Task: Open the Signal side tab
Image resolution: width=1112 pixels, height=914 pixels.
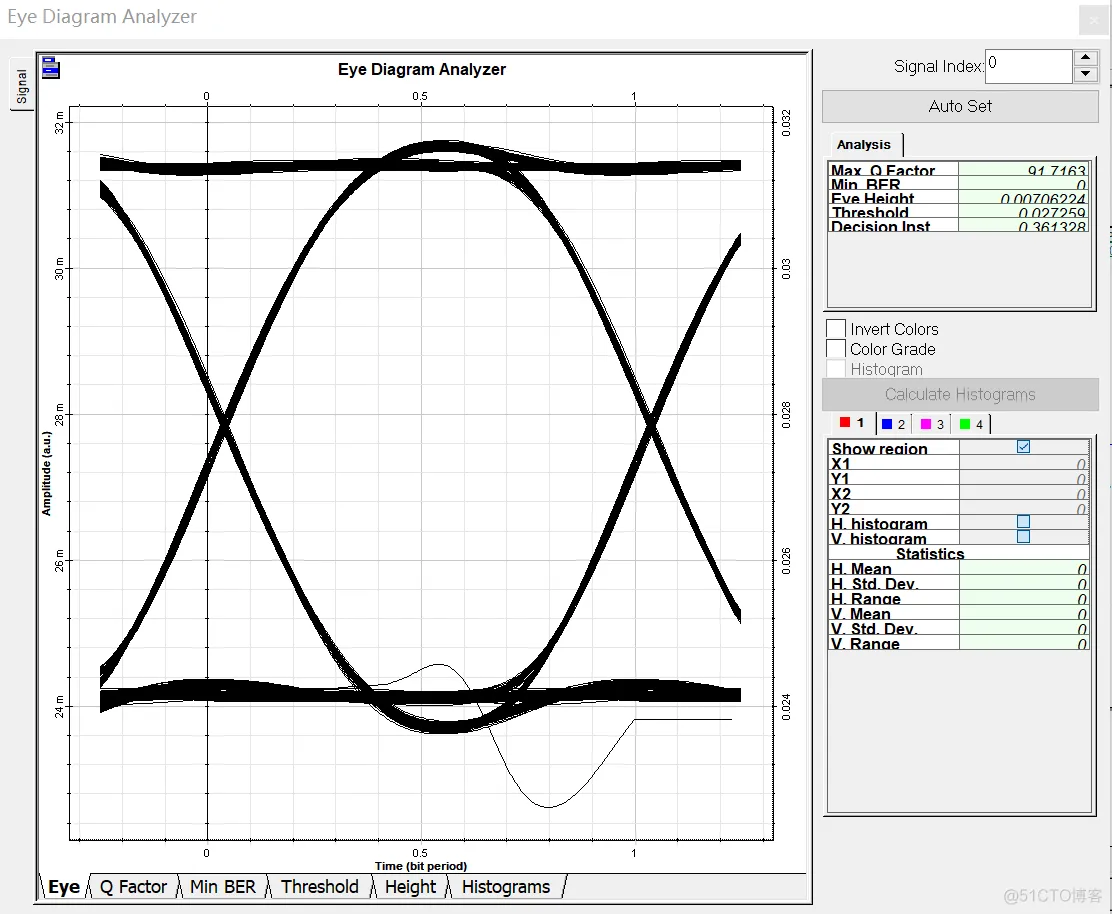Action: (22, 86)
